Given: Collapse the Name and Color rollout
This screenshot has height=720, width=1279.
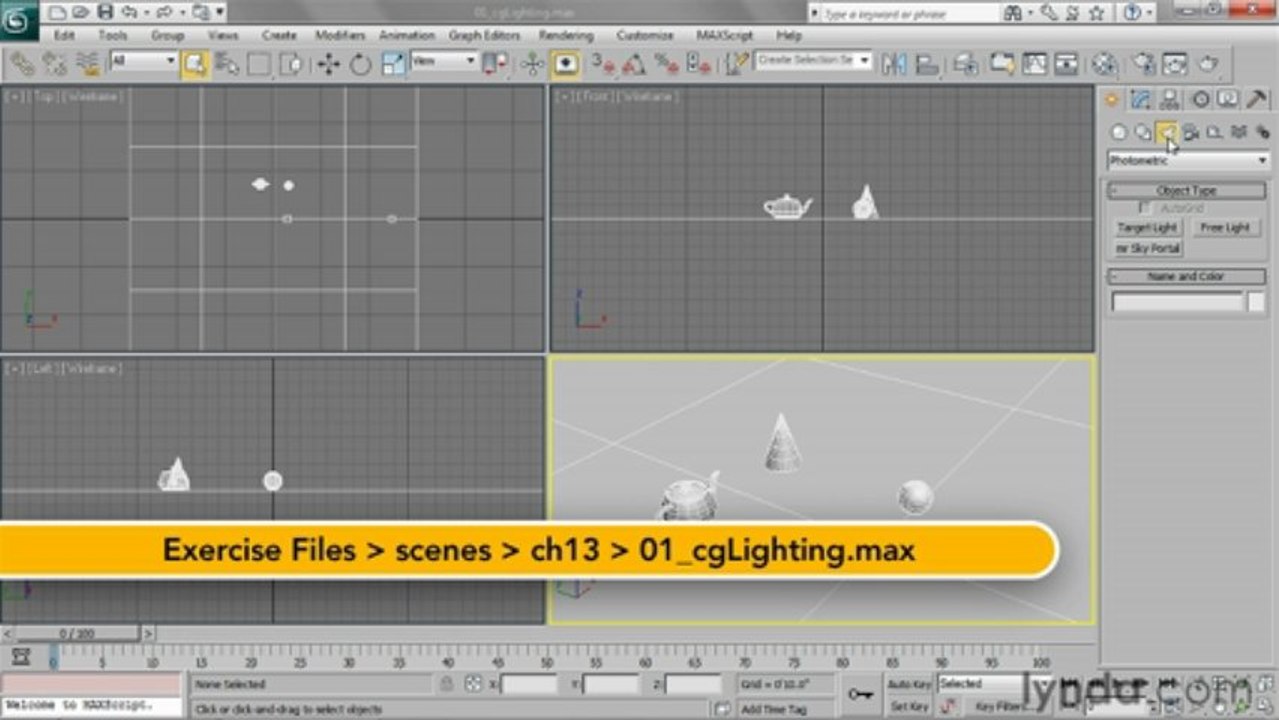Looking at the screenshot, I should (1187, 277).
